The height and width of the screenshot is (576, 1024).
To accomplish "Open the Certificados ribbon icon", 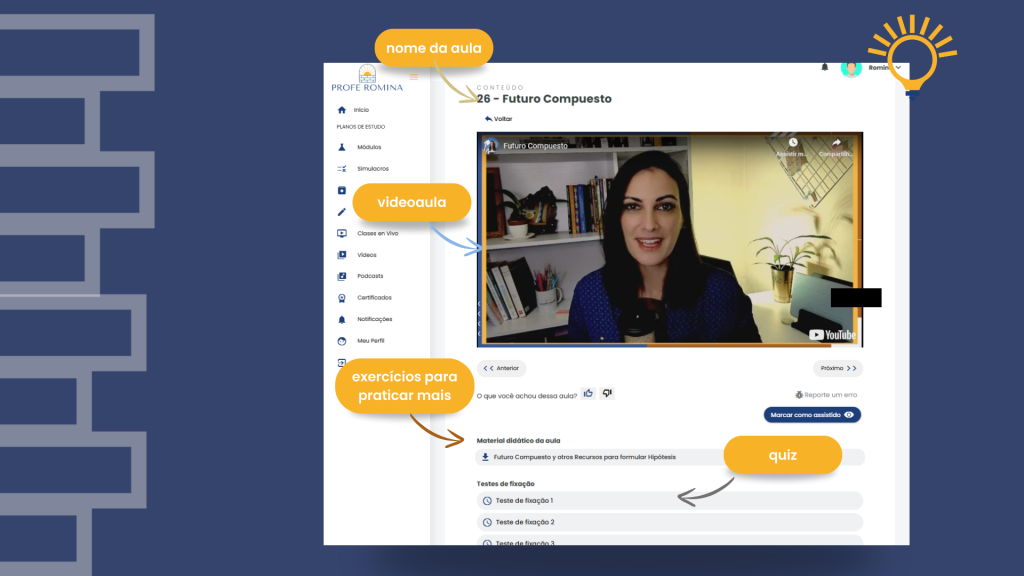I will click(x=342, y=298).
